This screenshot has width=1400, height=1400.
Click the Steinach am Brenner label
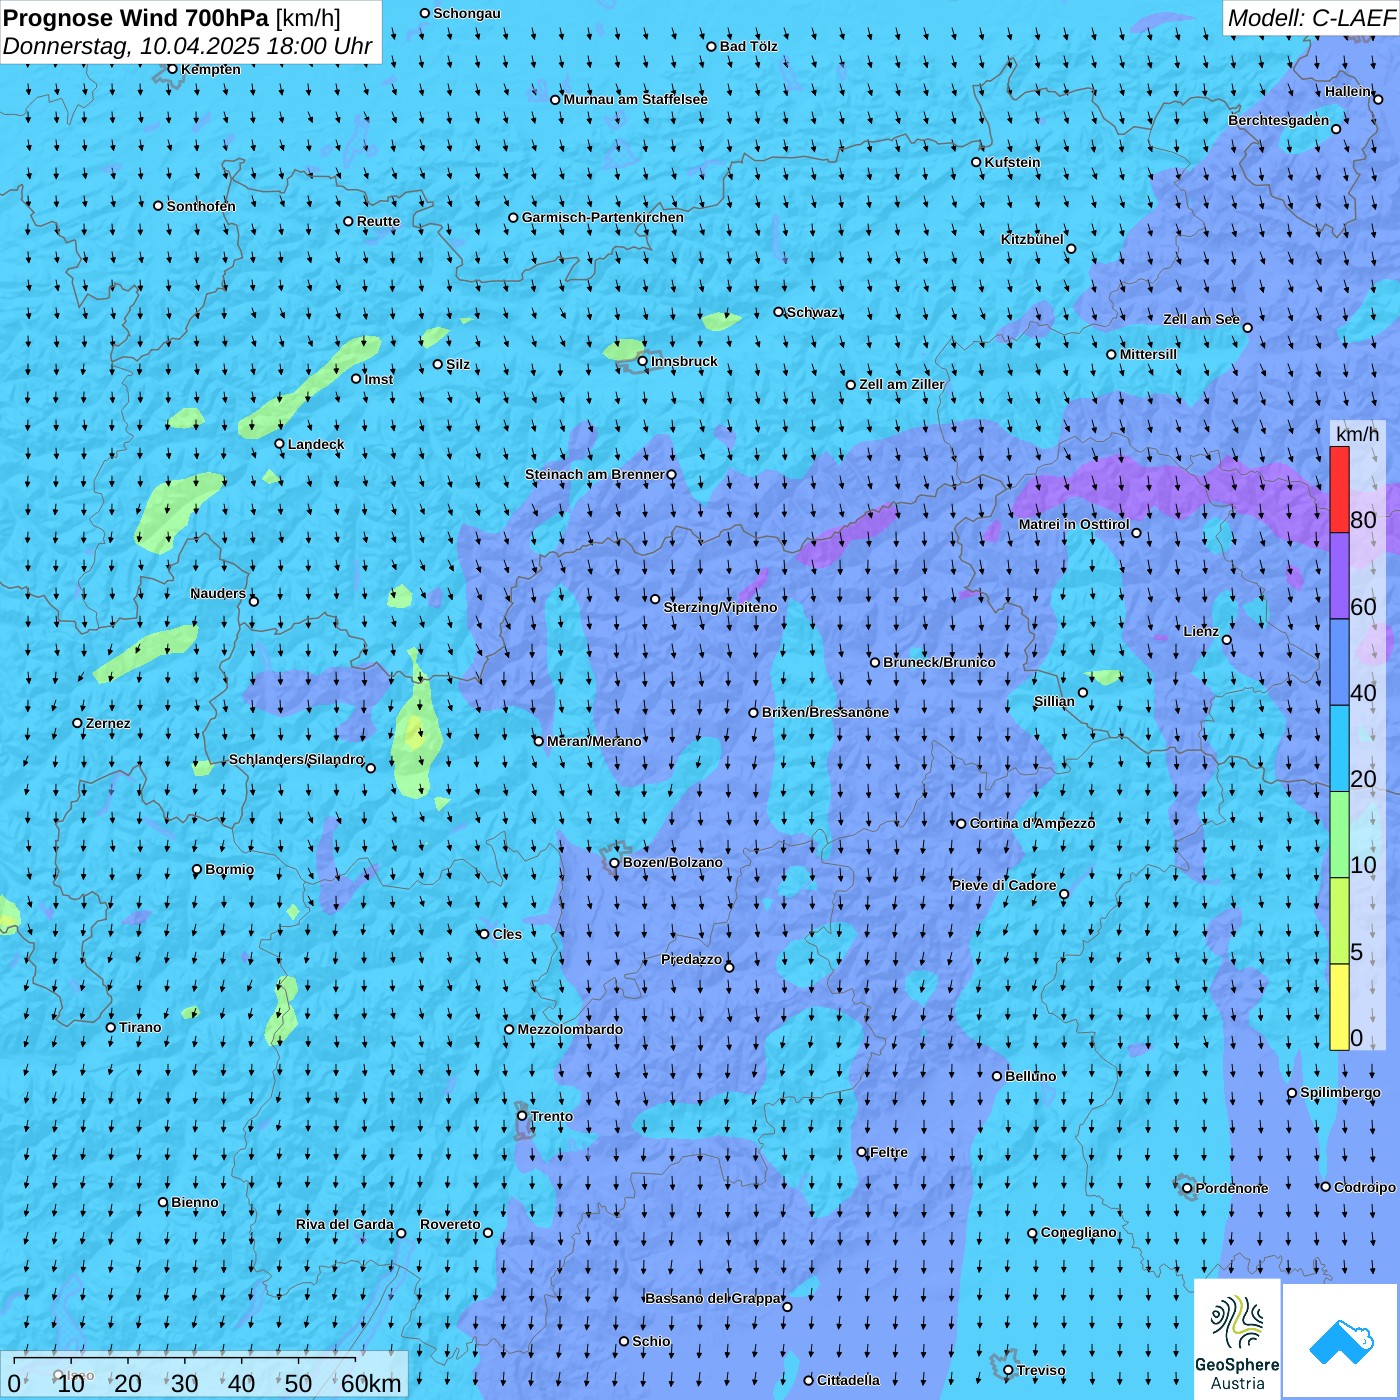pos(595,474)
